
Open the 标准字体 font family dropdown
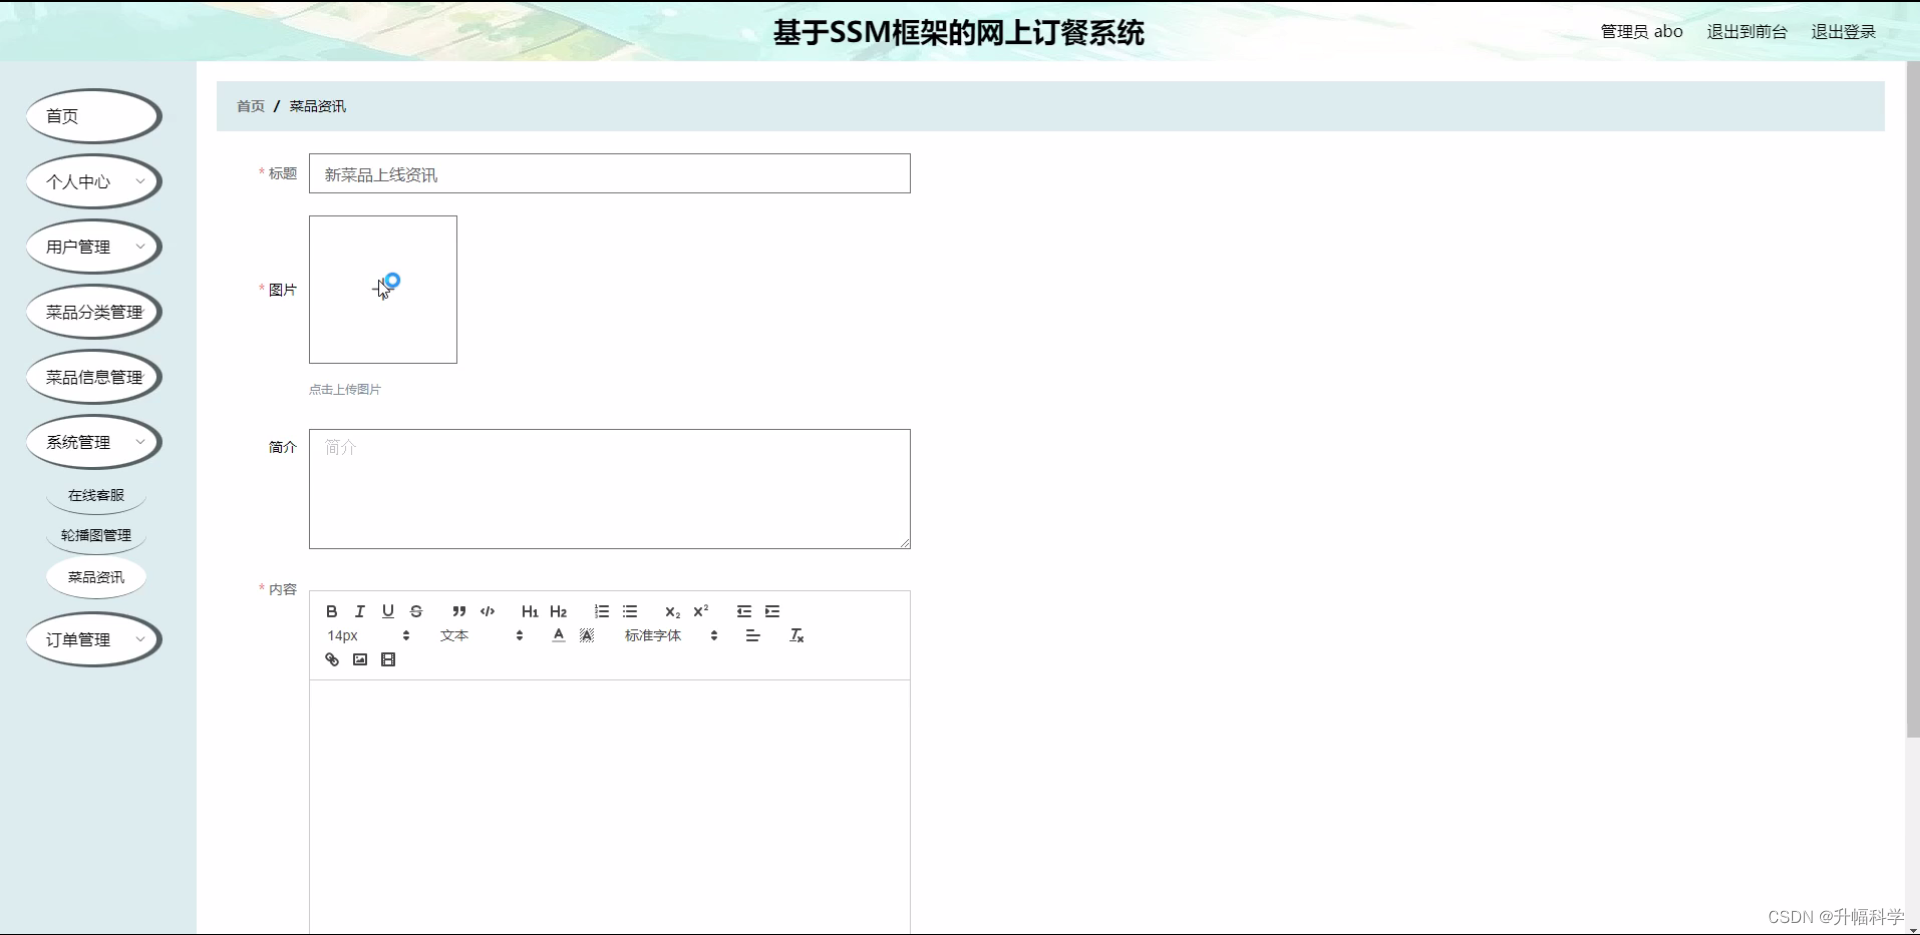coord(653,635)
